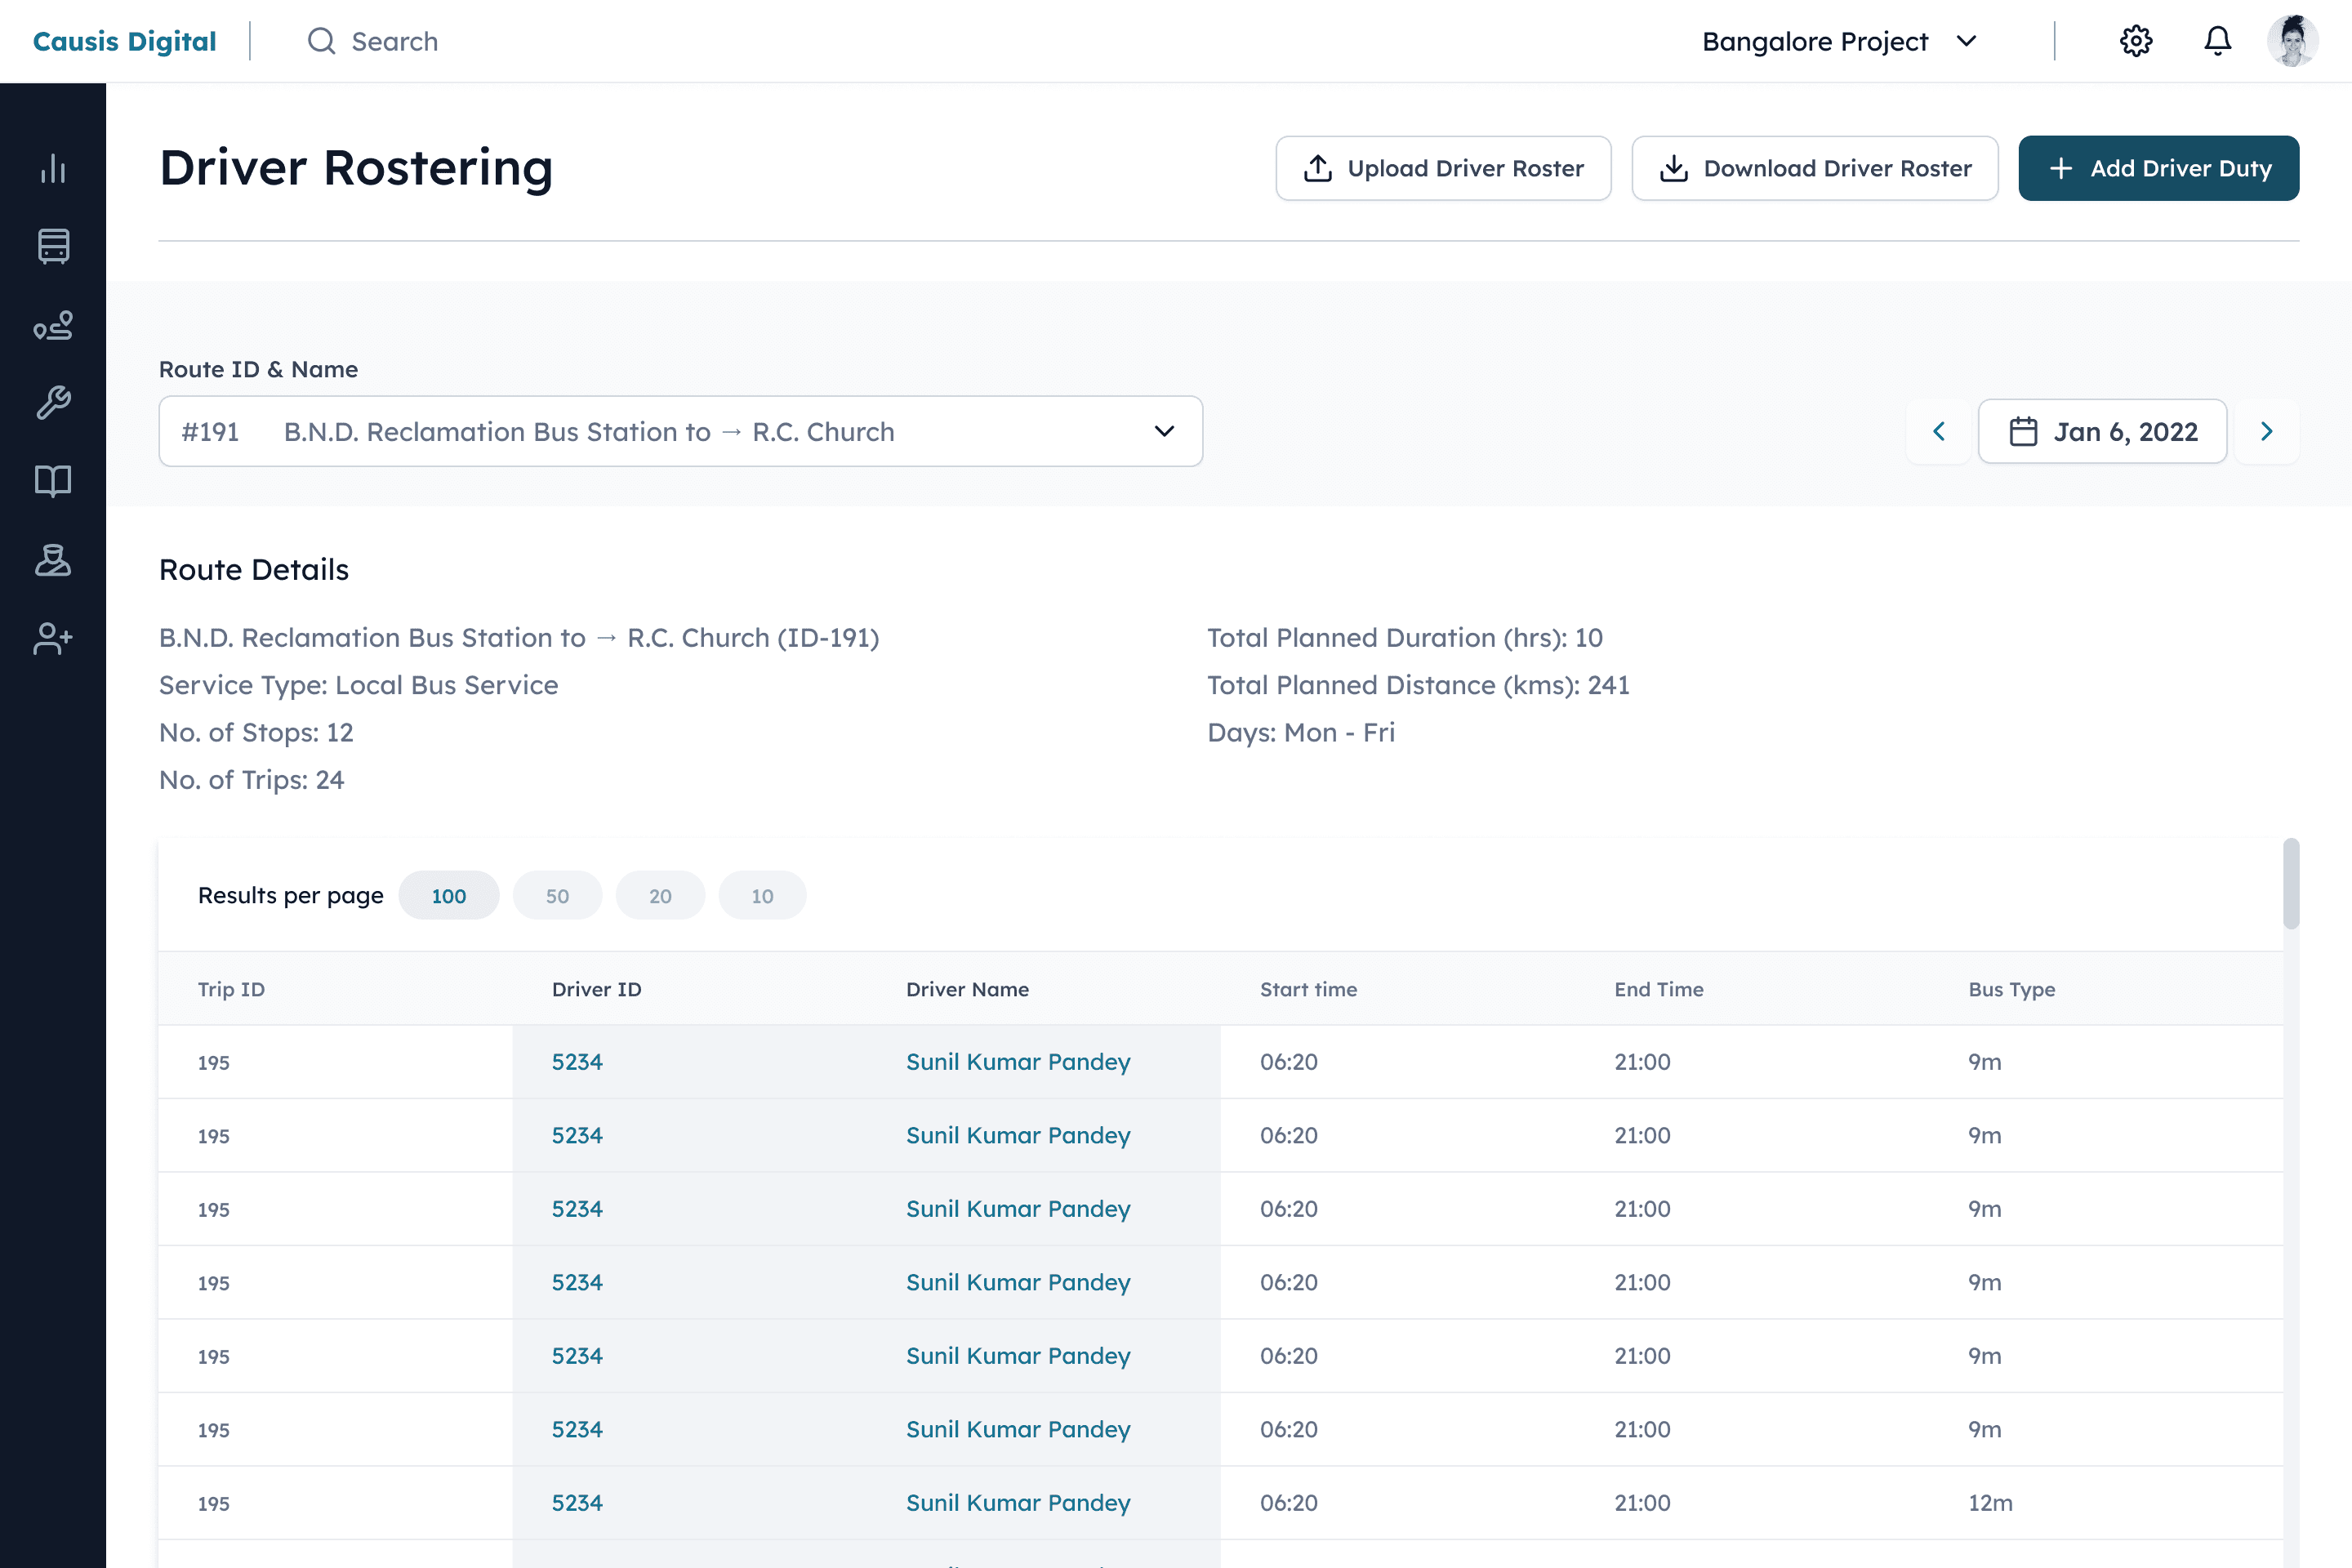Screen dimensions: 2352x1568
Task: Open the add user sidebar icon
Action: tap(53, 638)
